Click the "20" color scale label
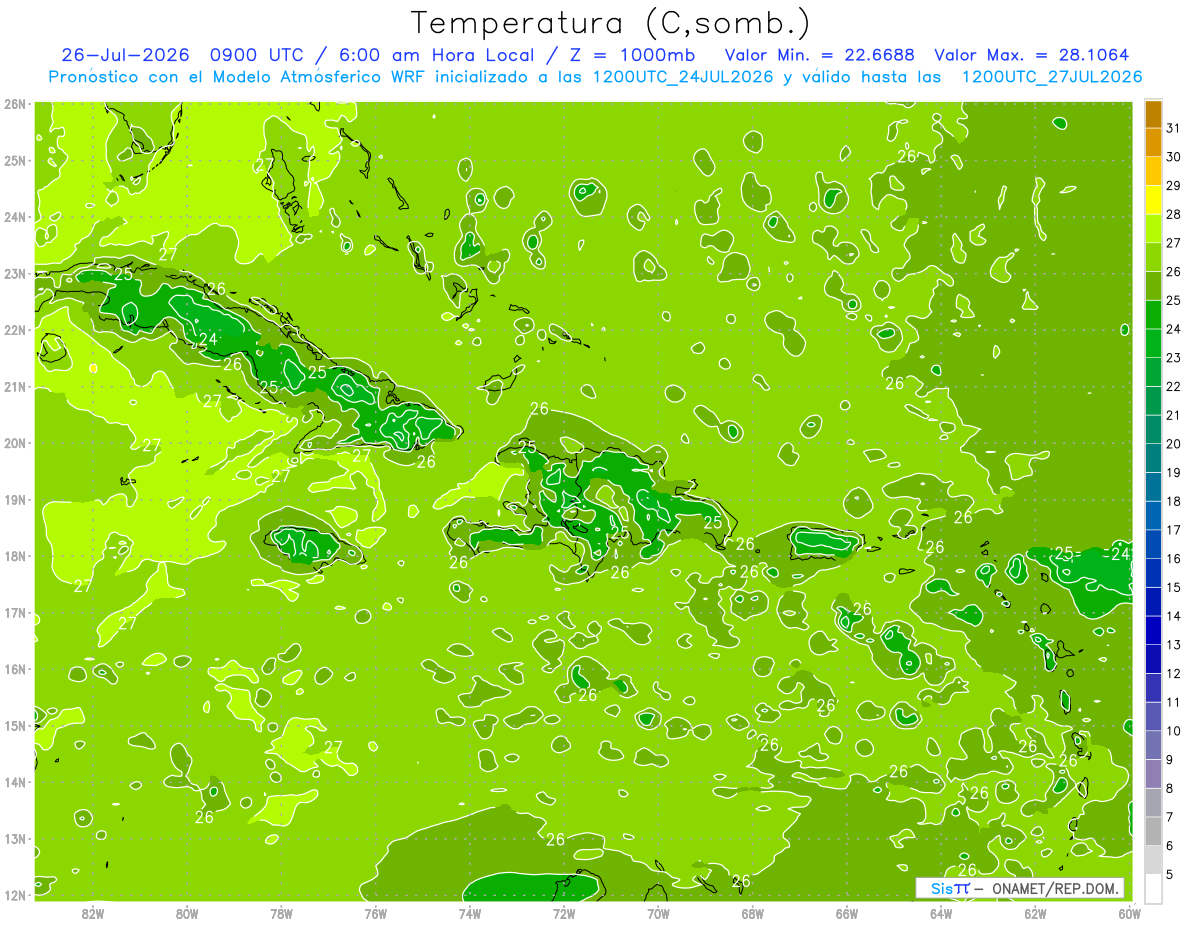This screenshot has width=1200, height=927. coord(1174,444)
